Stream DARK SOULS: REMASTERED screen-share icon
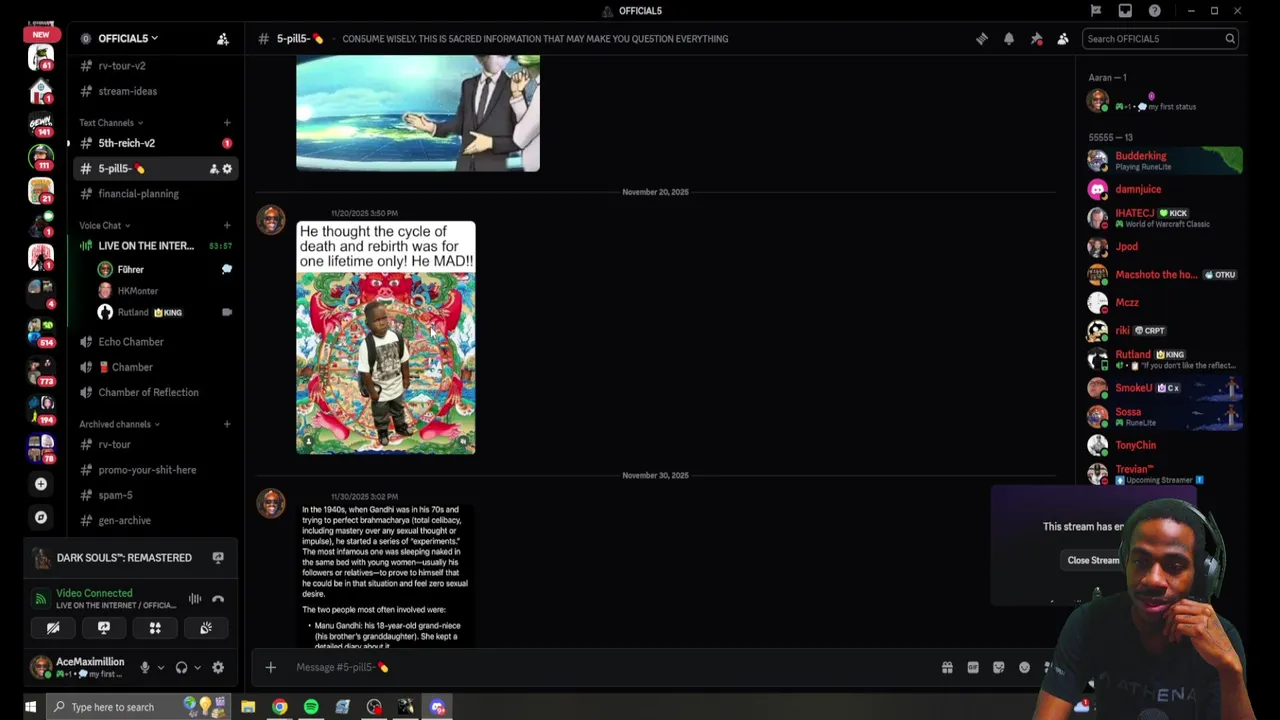This screenshot has width=1280, height=720. pos(218,558)
